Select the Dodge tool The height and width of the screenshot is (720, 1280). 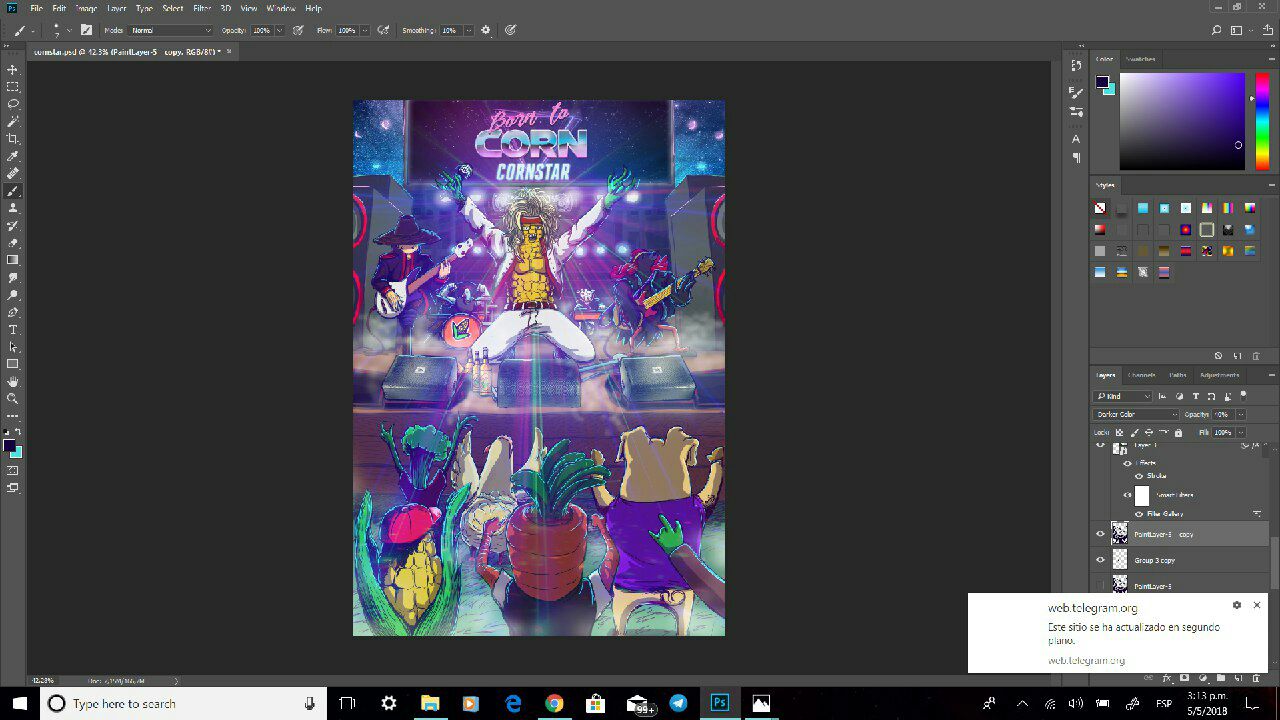click(x=13, y=295)
